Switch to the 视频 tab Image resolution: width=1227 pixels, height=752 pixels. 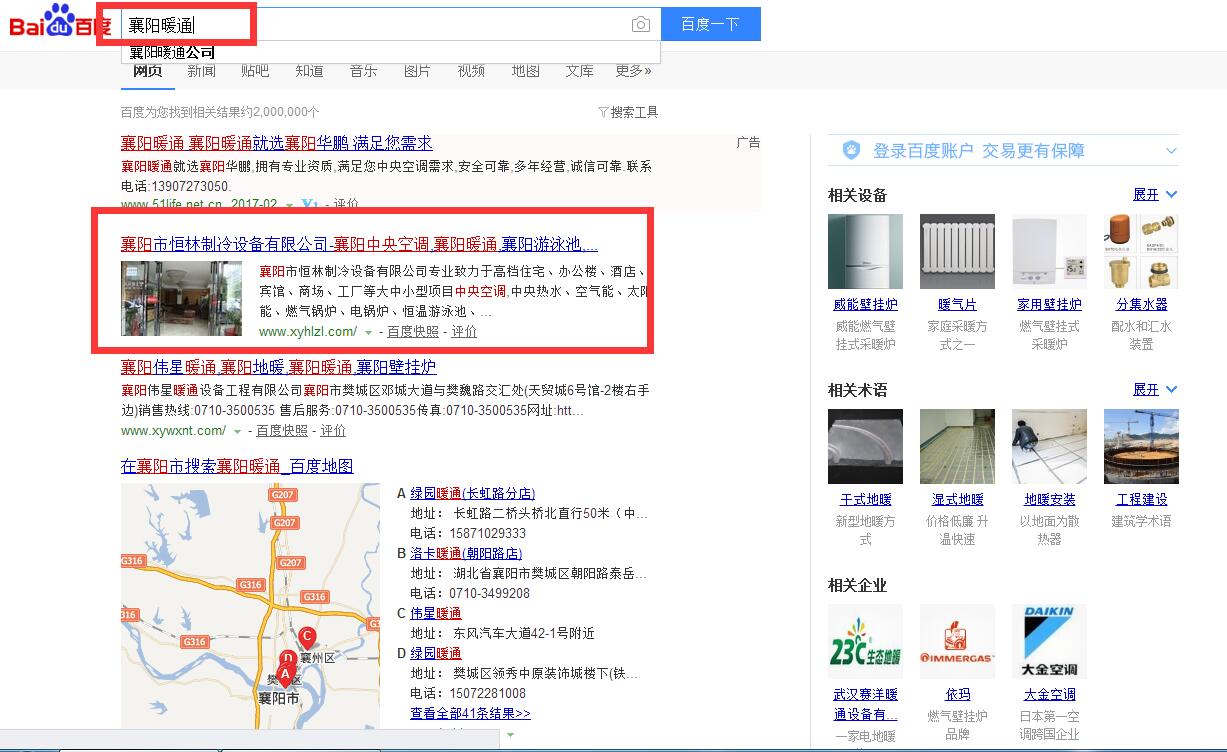tap(471, 71)
